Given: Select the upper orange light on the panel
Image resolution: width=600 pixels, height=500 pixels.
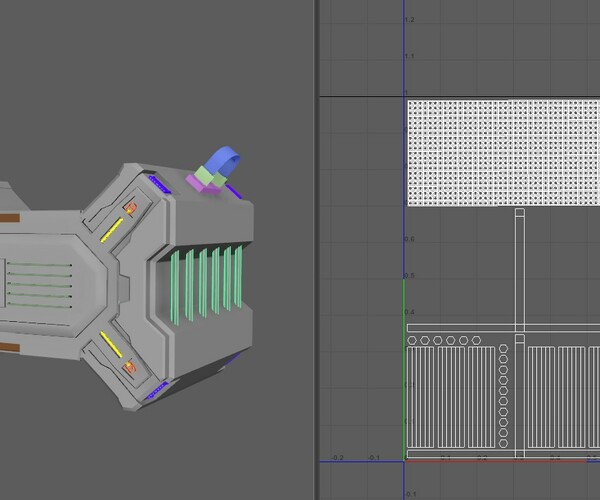Looking at the screenshot, I should [130, 208].
